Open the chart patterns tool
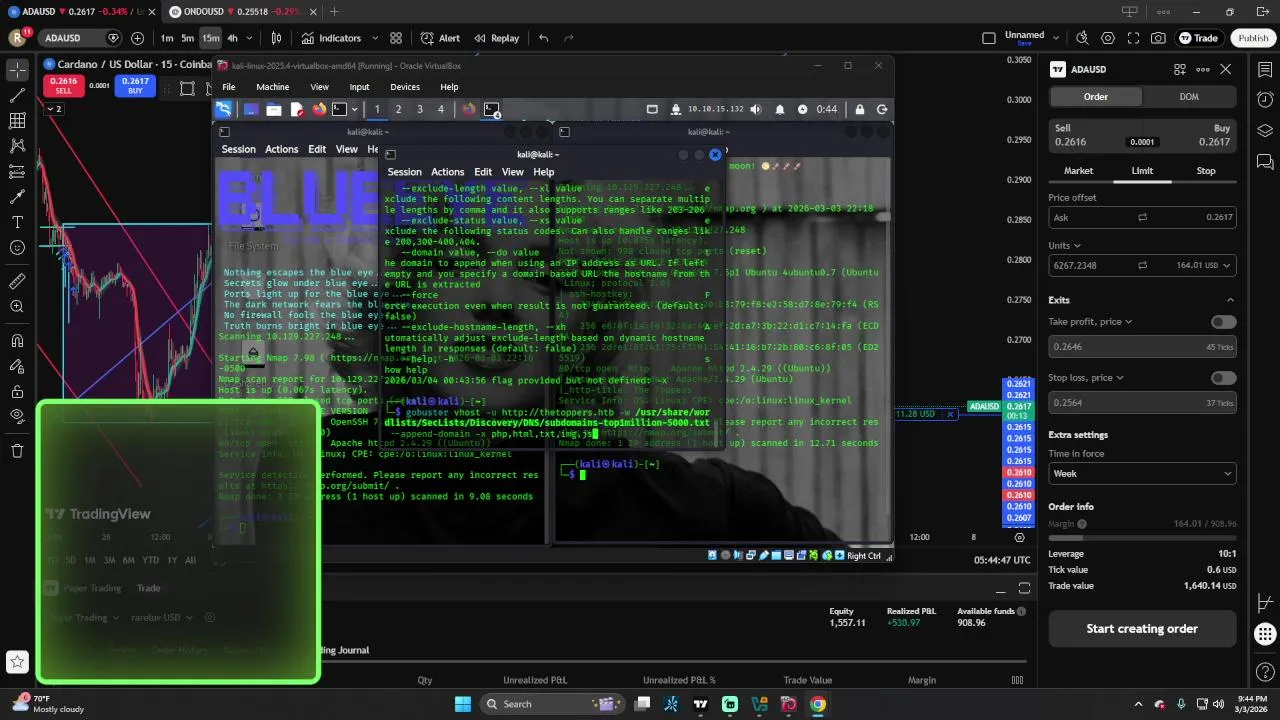Image resolution: width=1280 pixels, height=720 pixels. click(x=17, y=146)
